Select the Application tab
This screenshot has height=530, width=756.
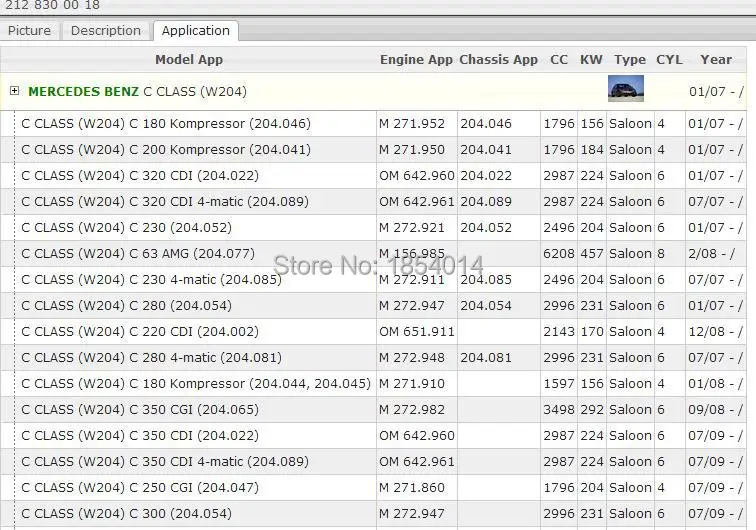pyautogui.click(x=196, y=31)
